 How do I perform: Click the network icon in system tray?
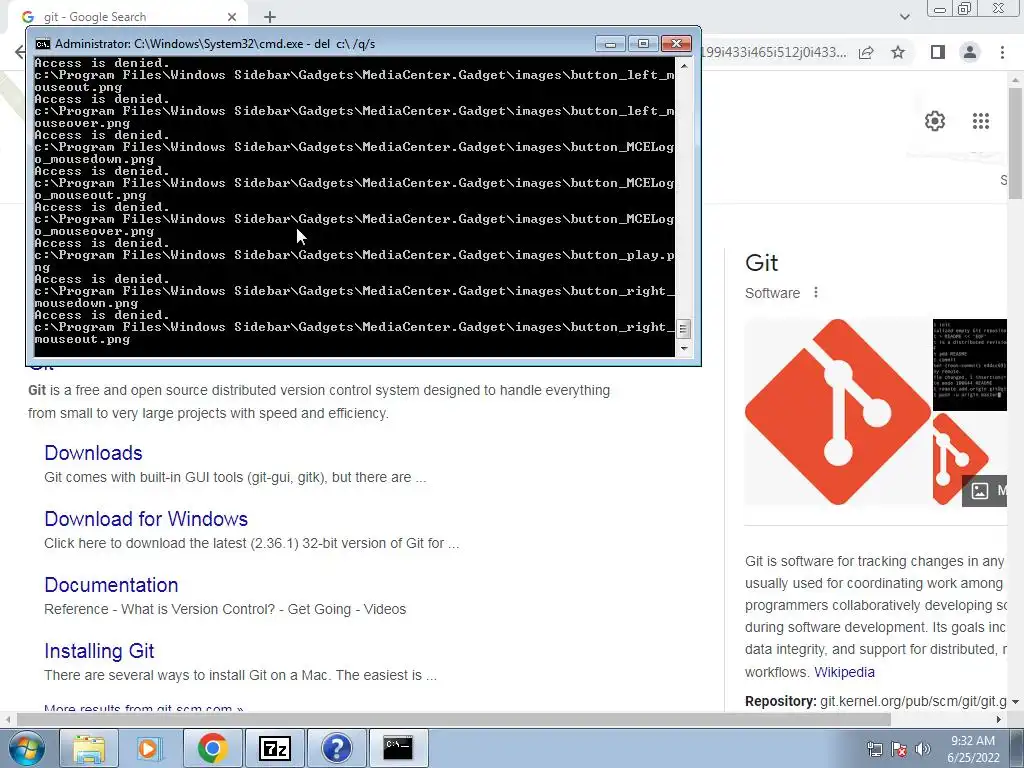coord(874,749)
